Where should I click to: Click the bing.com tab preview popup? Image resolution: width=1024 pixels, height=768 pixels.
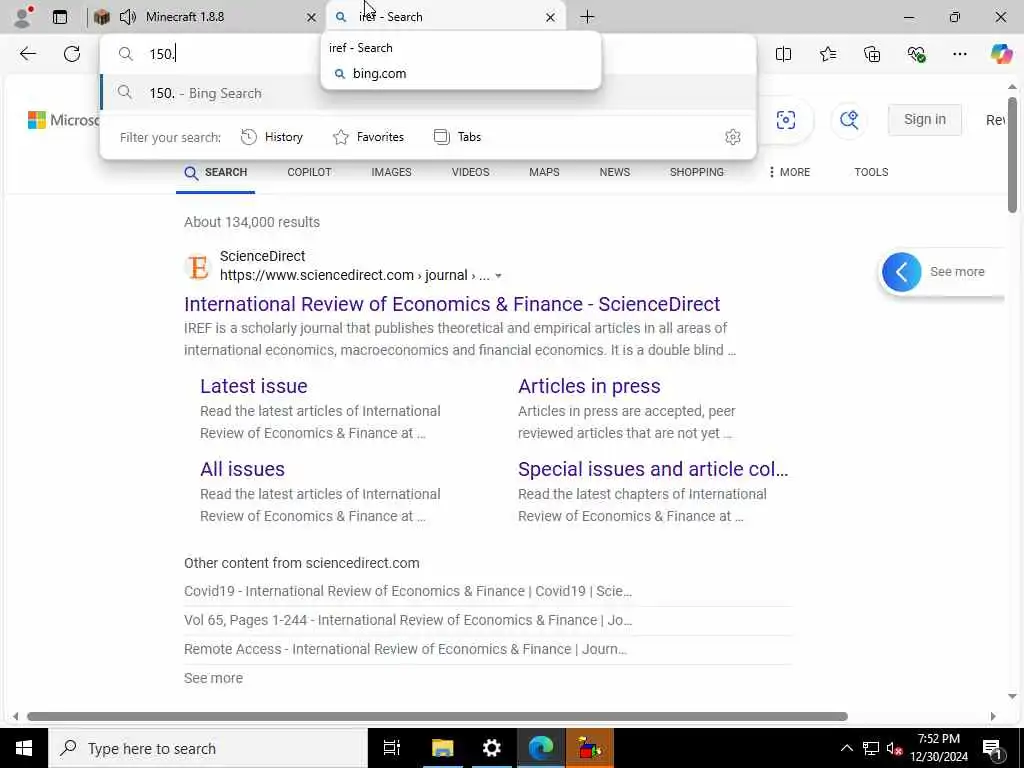coord(461,61)
